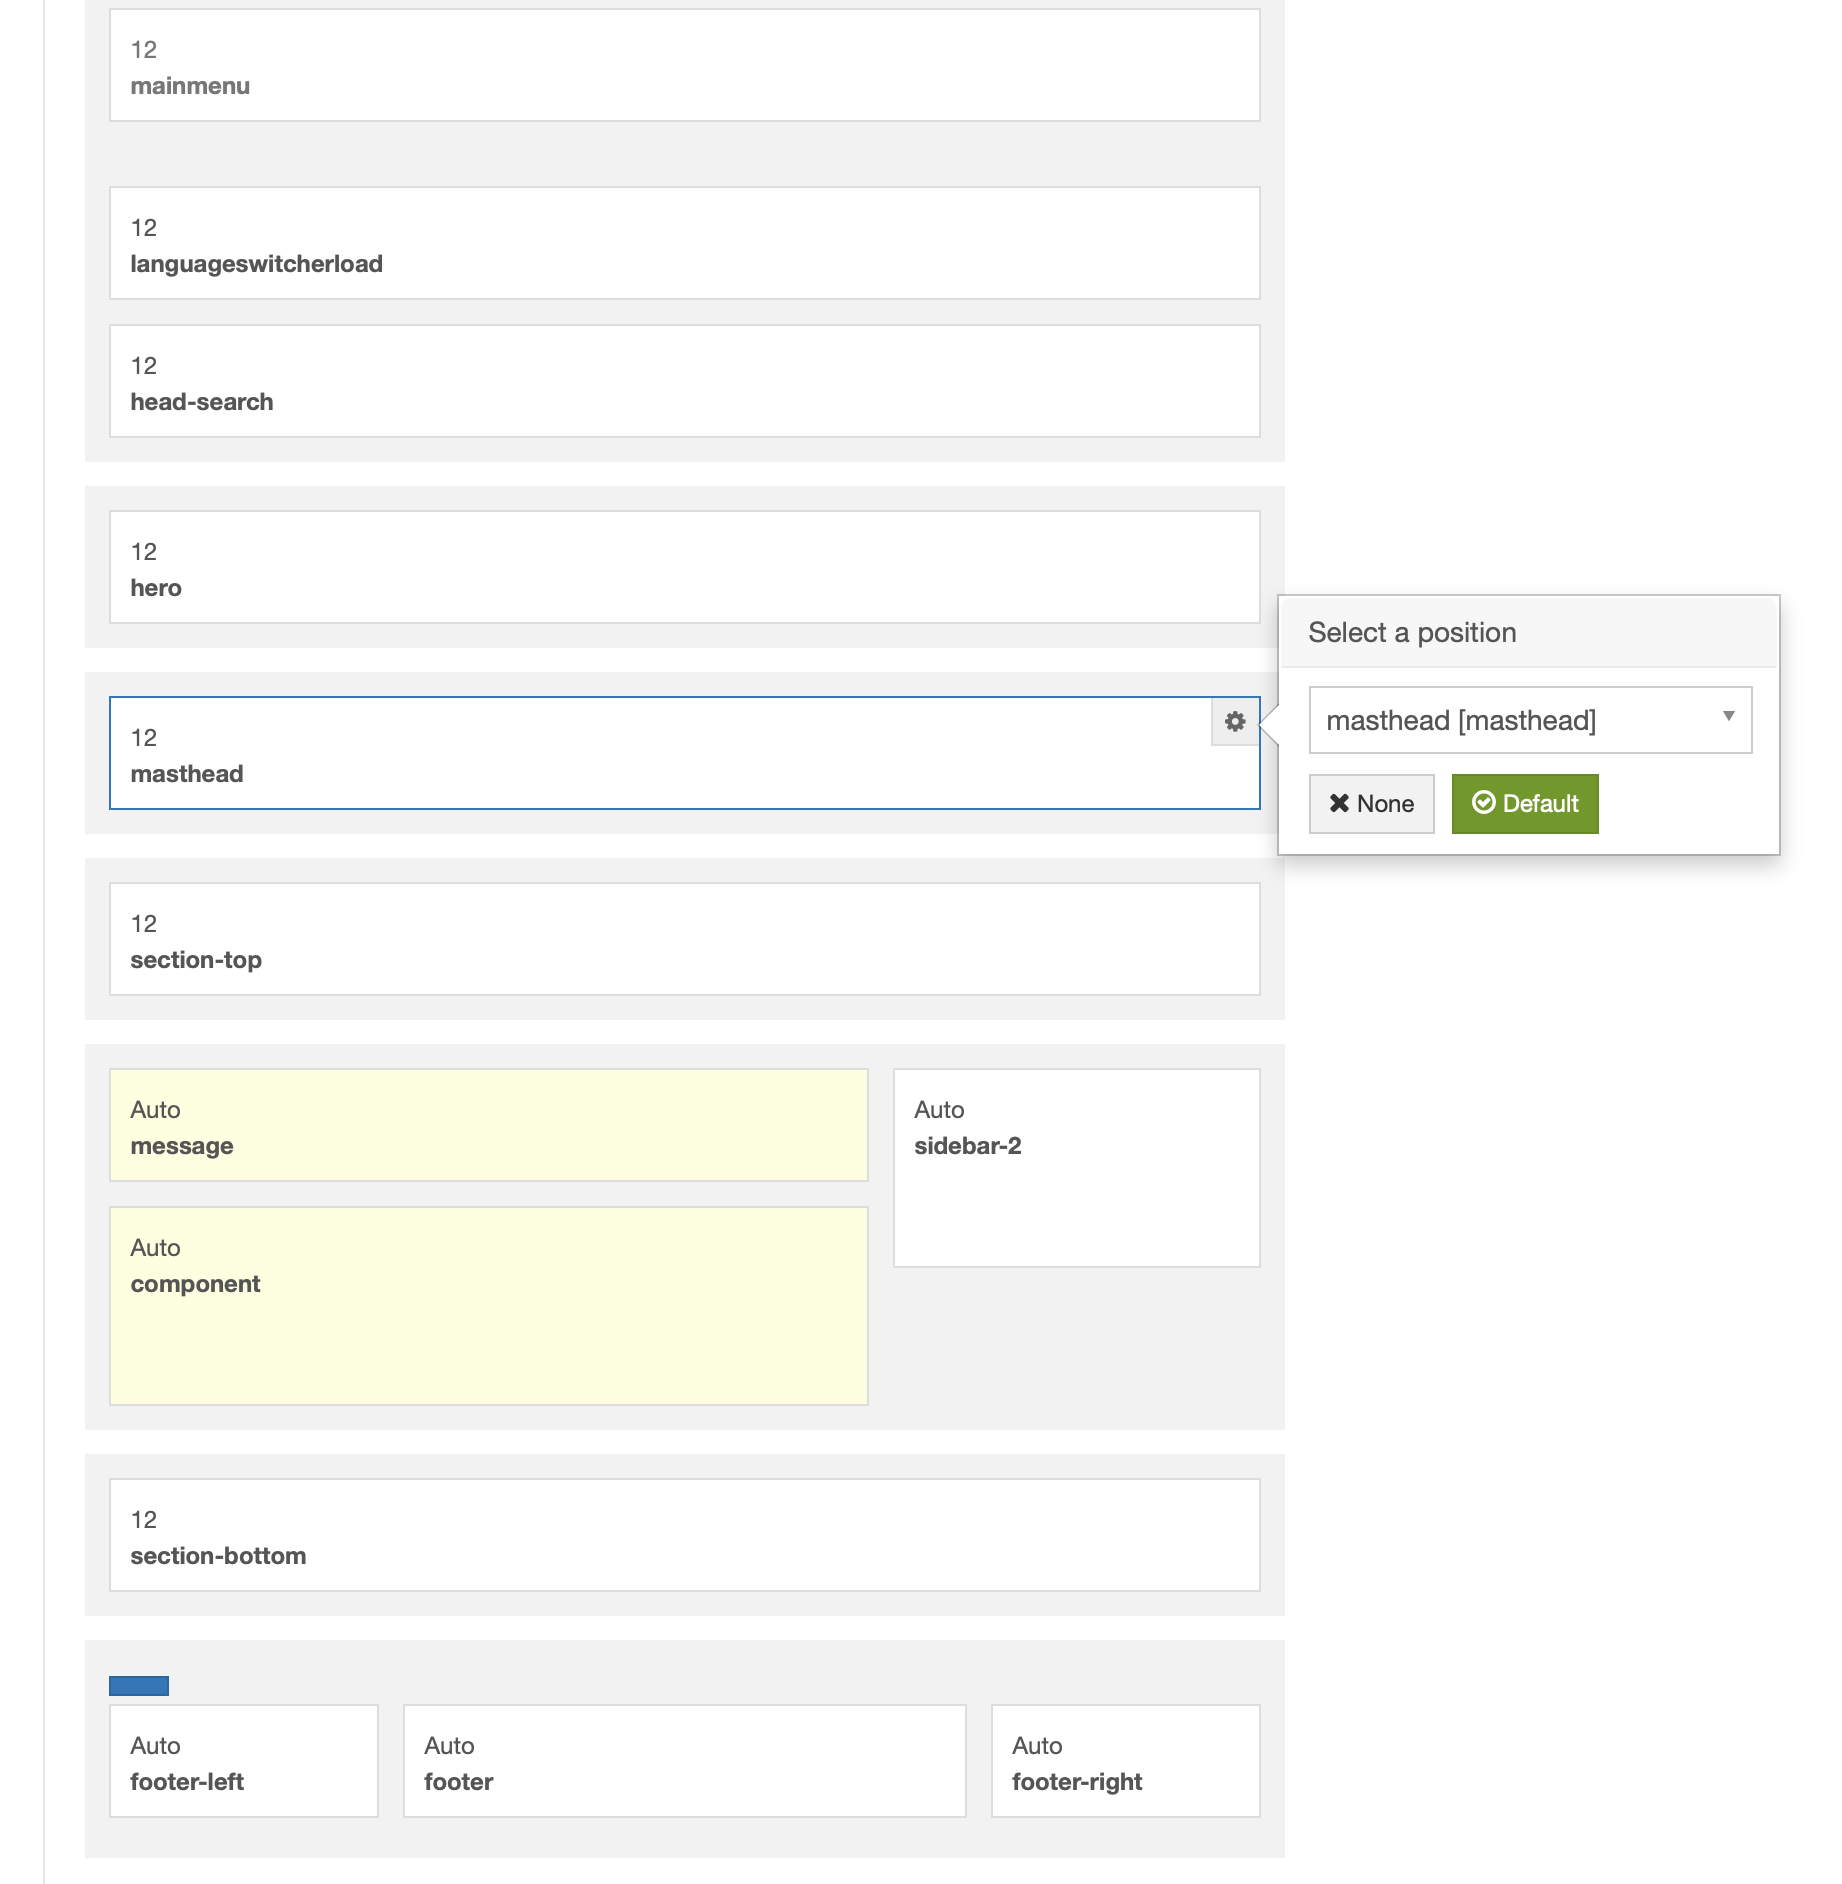1842x1884 pixels.
Task: Click the gear icon on masthead block
Action: click(1235, 721)
